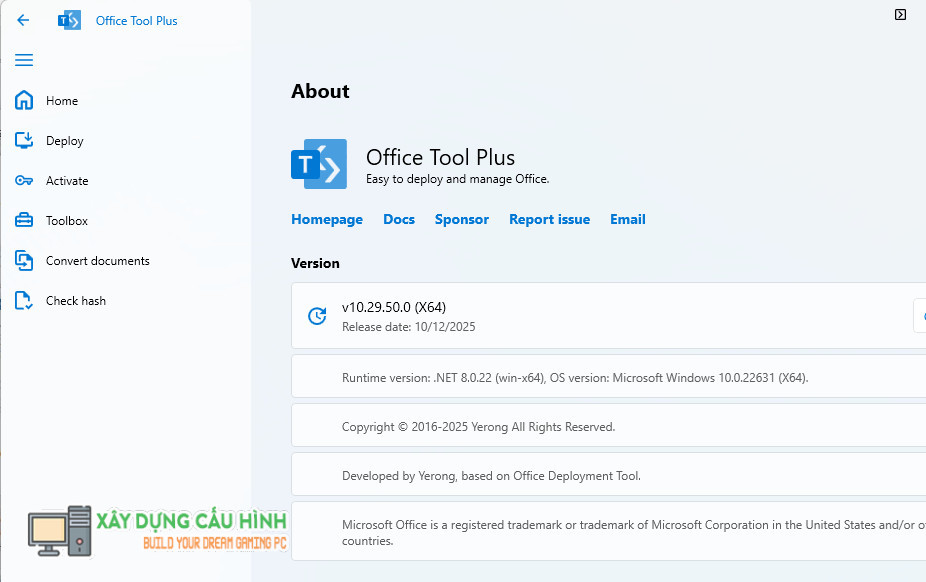The height and width of the screenshot is (582, 926).
Task: Select the Deploy download icon
Action: click(25, 140)
